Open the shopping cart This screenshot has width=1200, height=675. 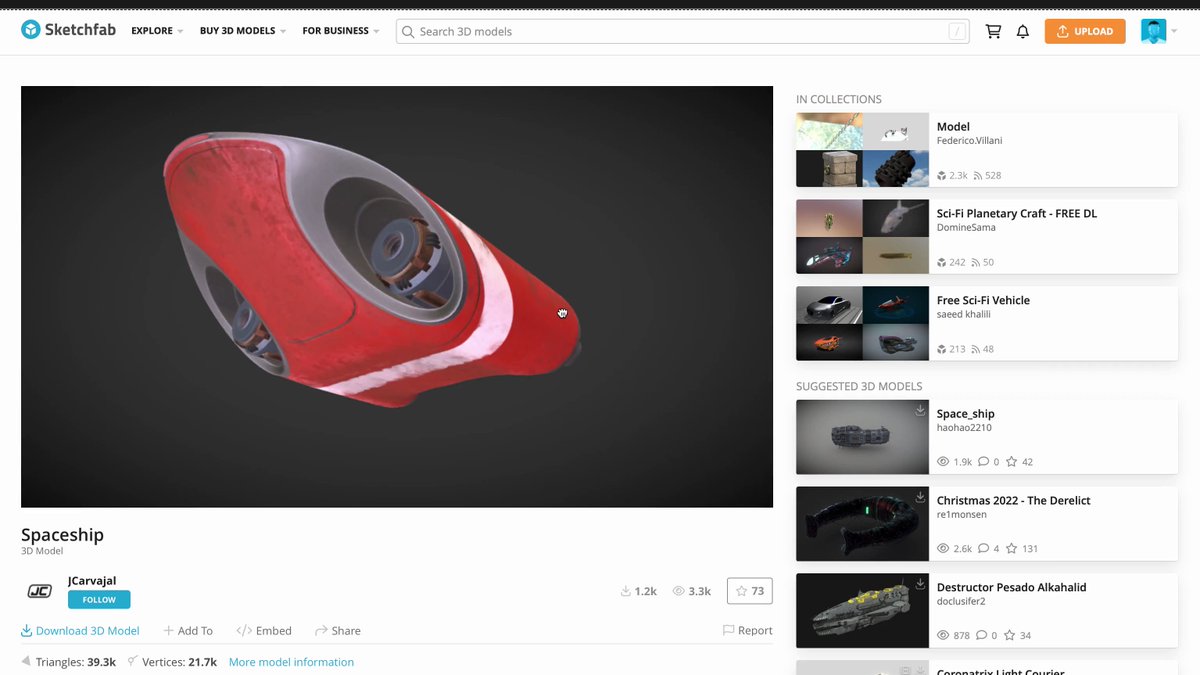tap(993, 31)
